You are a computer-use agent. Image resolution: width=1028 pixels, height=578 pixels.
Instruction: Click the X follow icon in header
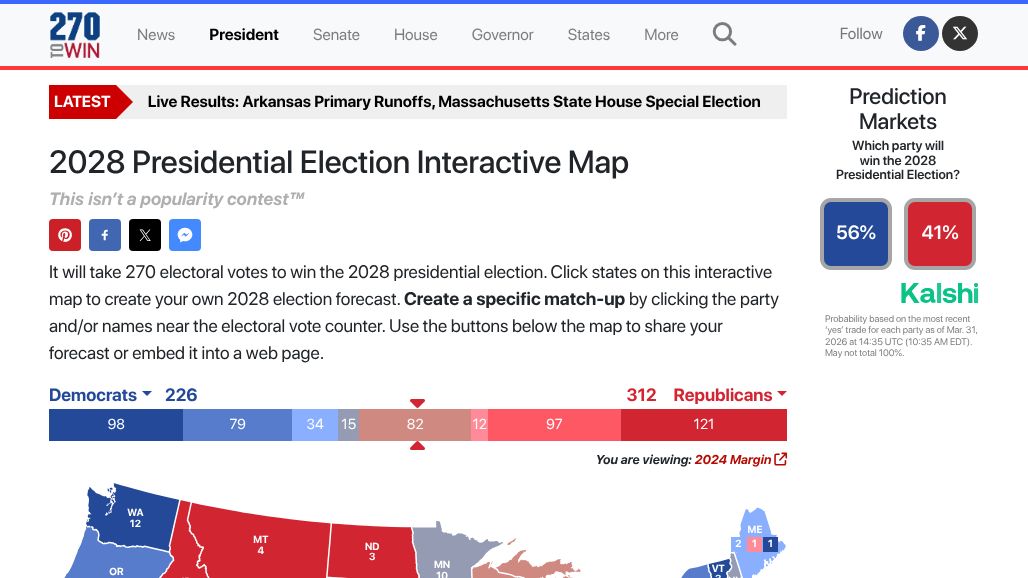pyautogui.click(x=960, y=34)
